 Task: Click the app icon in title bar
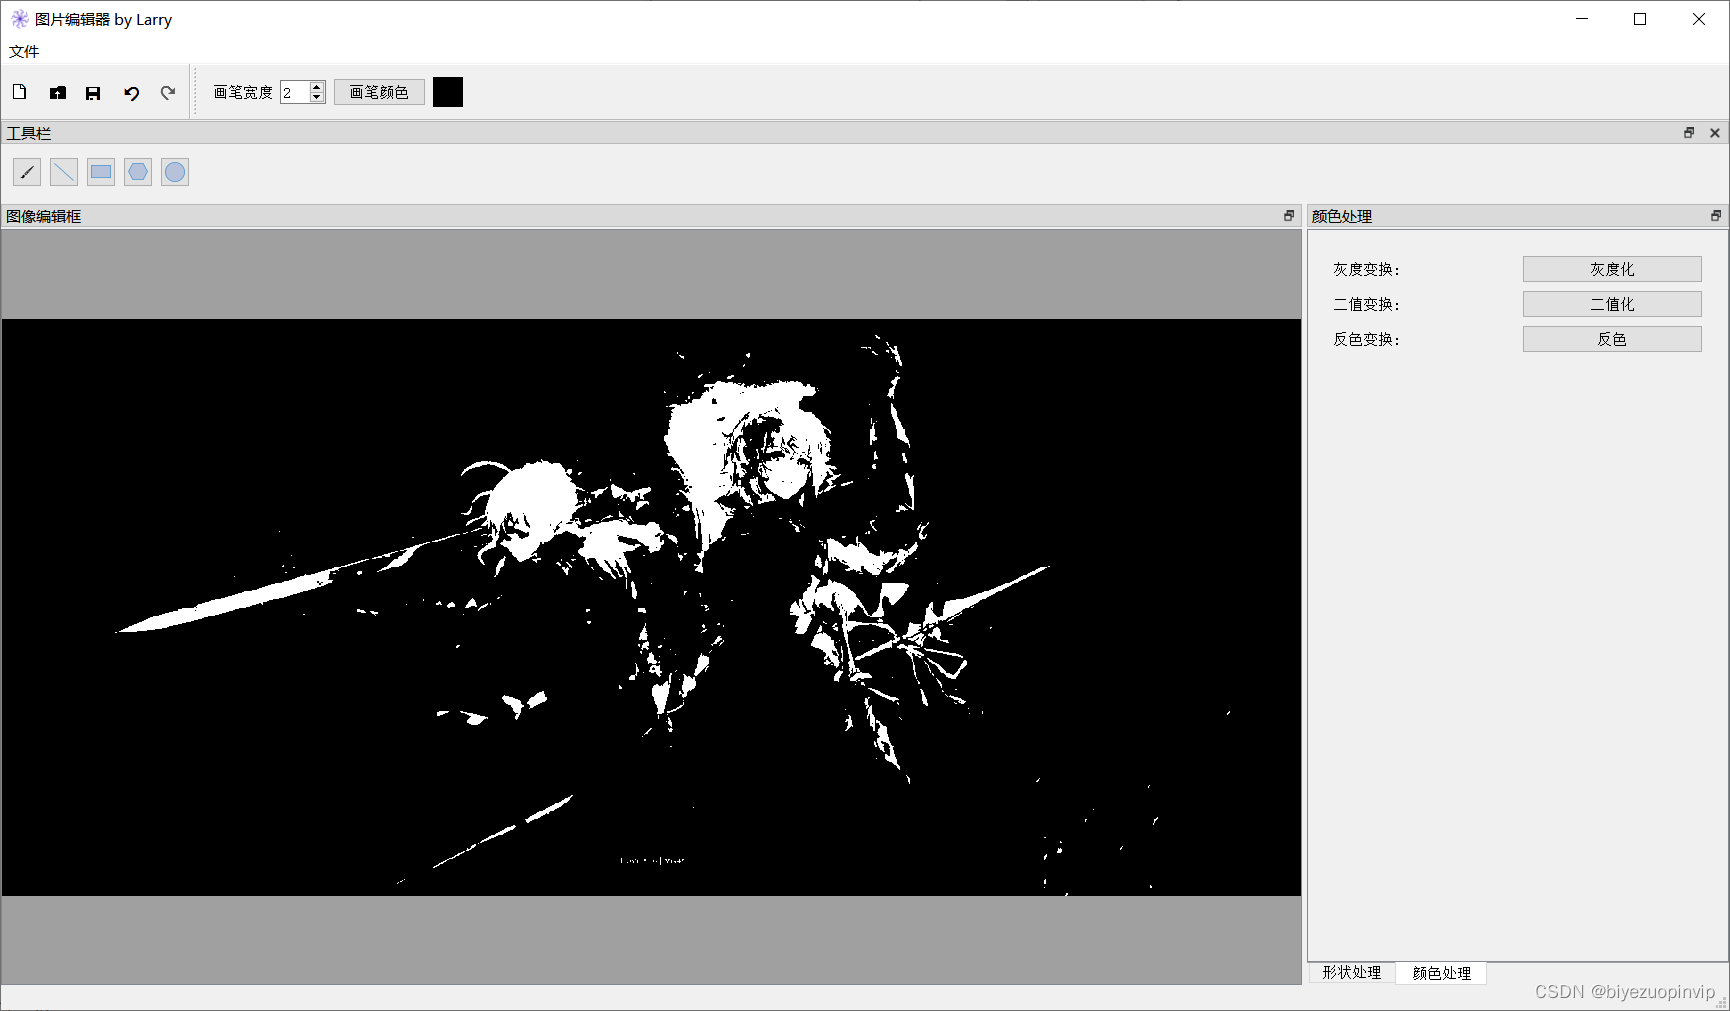(x=19, y=19)
